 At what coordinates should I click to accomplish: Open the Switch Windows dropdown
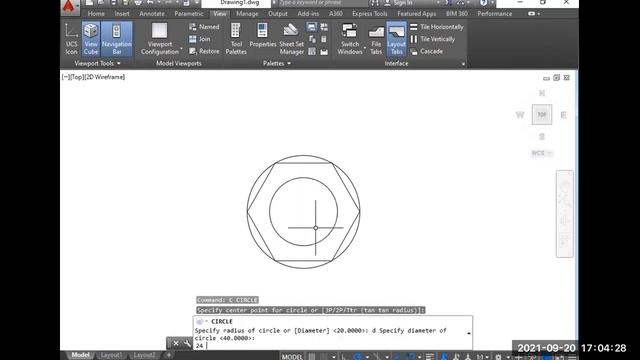point(350,39)
